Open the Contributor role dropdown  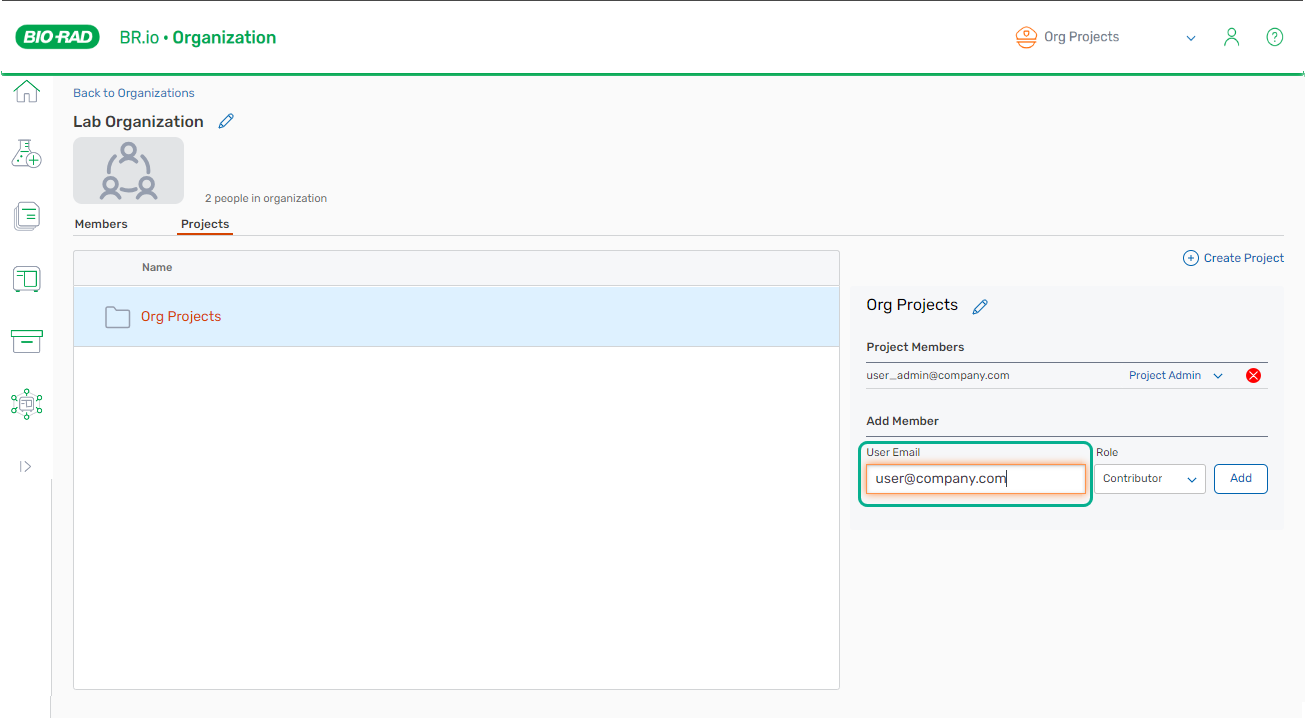(x=1149, y=479)
